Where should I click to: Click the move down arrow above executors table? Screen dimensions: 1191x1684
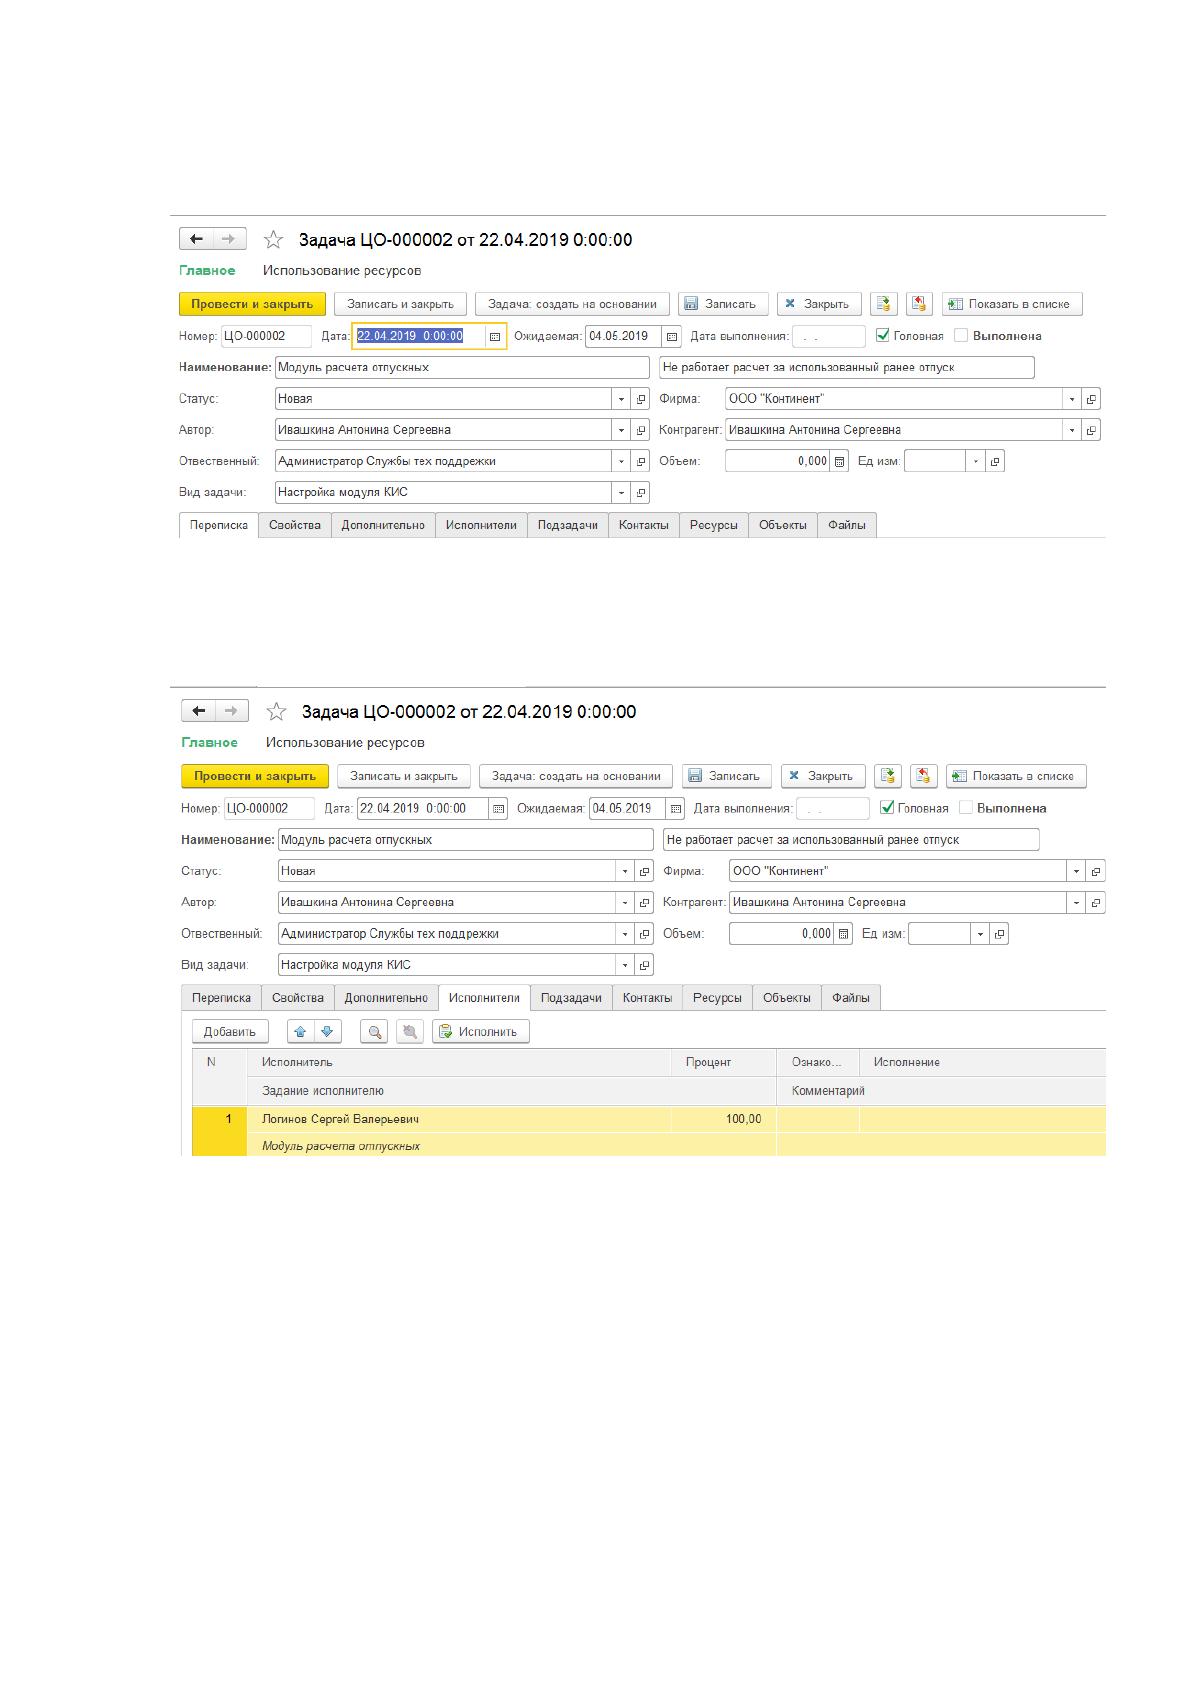[327, 1031]
